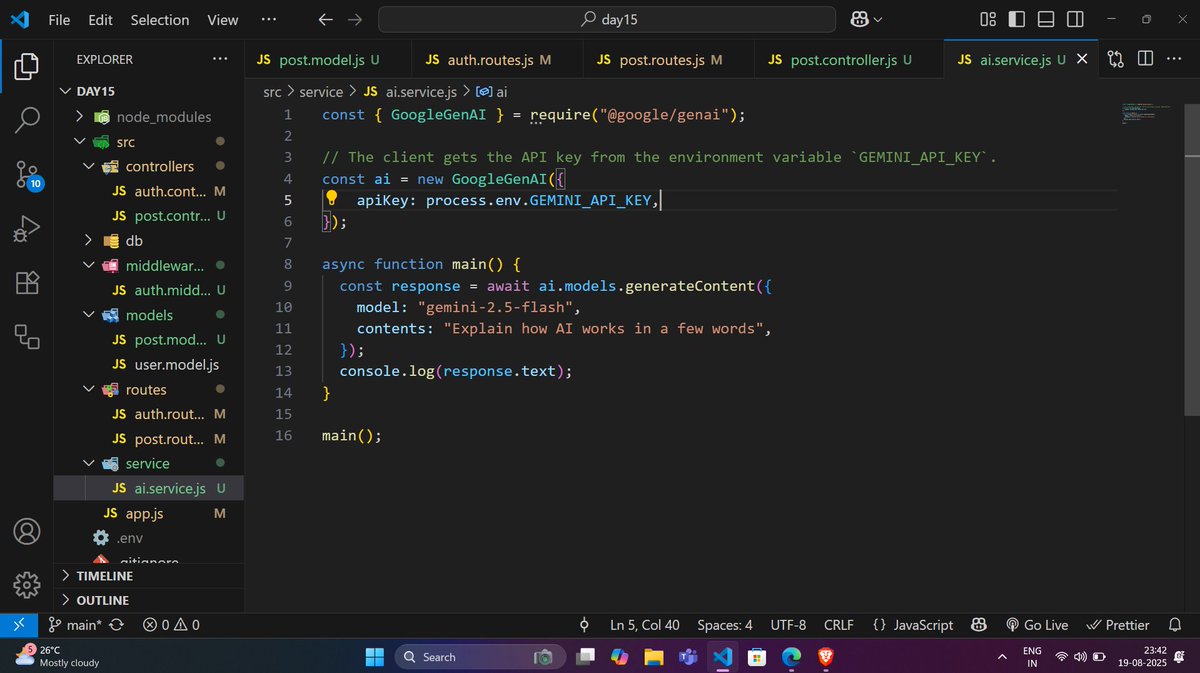Open app.js in explorer
This screenshot has width=1200, height=673.
click(x=150, y=513)
